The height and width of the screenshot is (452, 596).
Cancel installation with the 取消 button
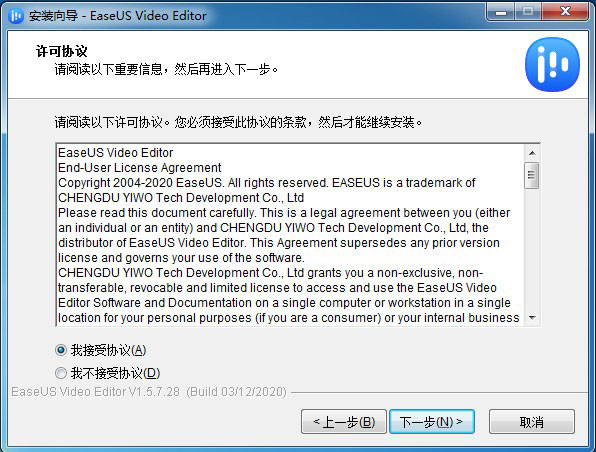point(532,422)
